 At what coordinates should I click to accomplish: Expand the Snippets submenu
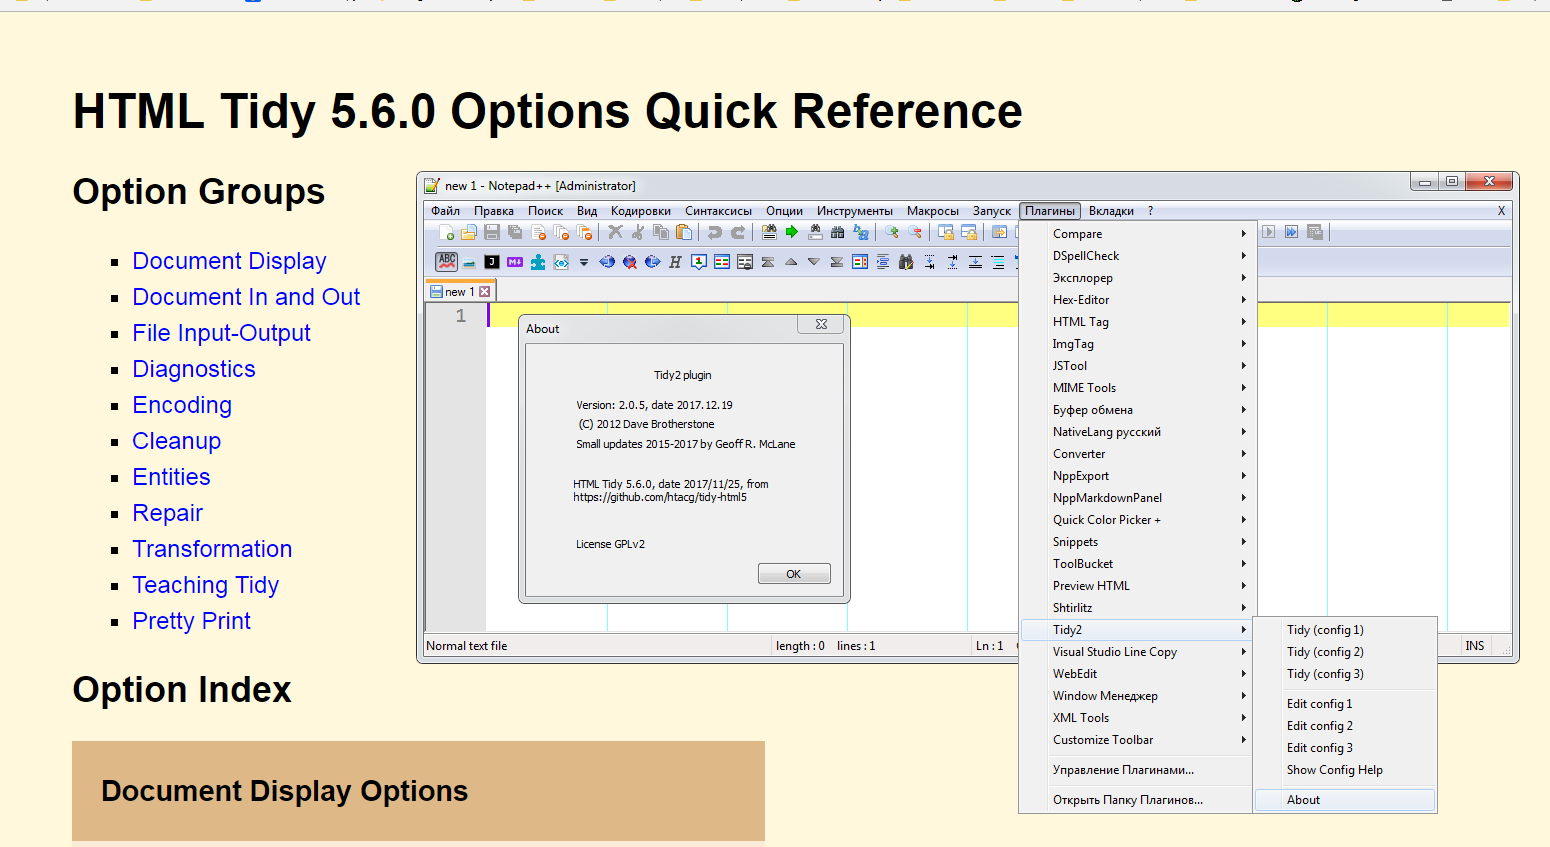point(1136,542)
